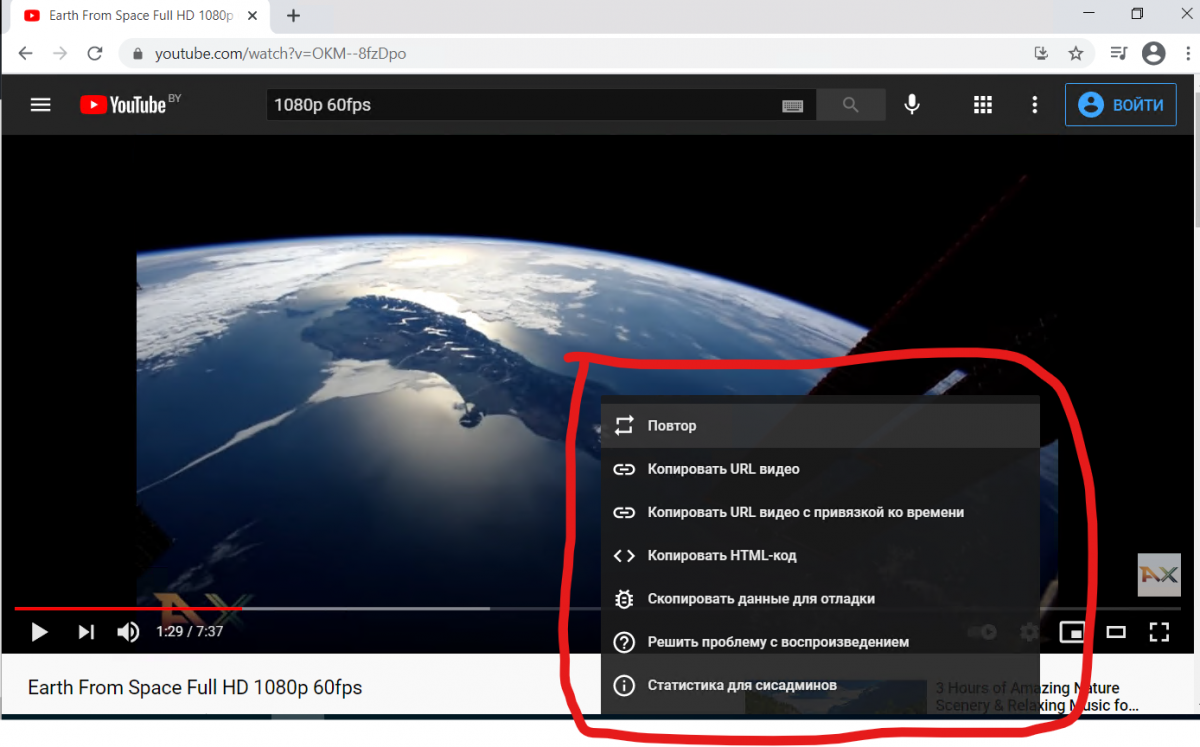This screenshot has width=1200, height=747.
Task: Select 'Повтор' in the context menu
Action: tap(672, 426)
